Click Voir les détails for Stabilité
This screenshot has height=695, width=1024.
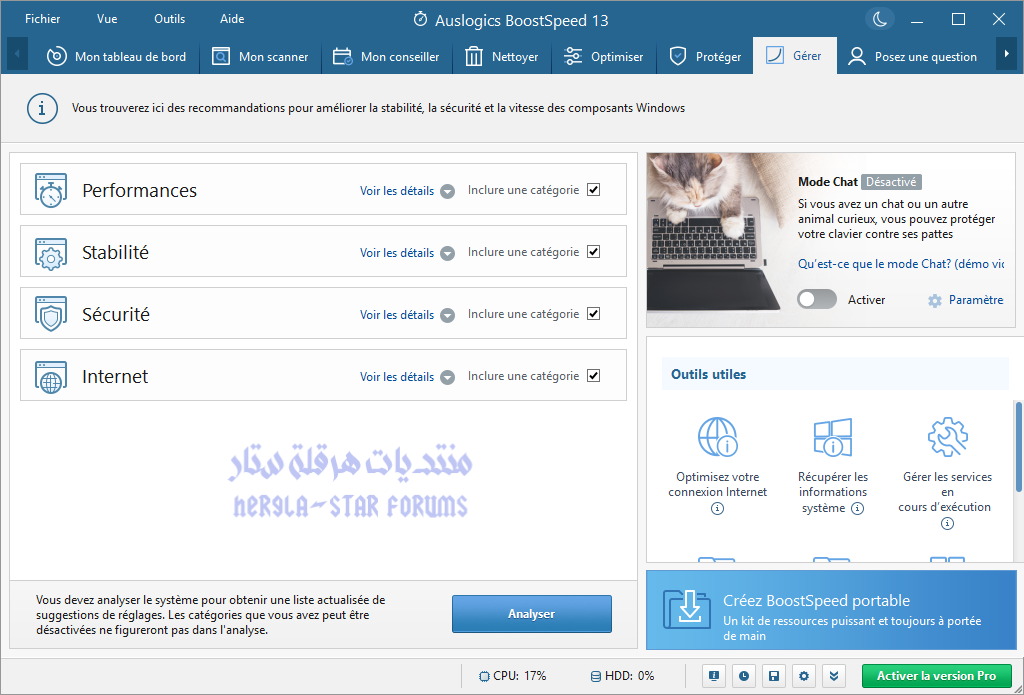click(x=397, y=253)
